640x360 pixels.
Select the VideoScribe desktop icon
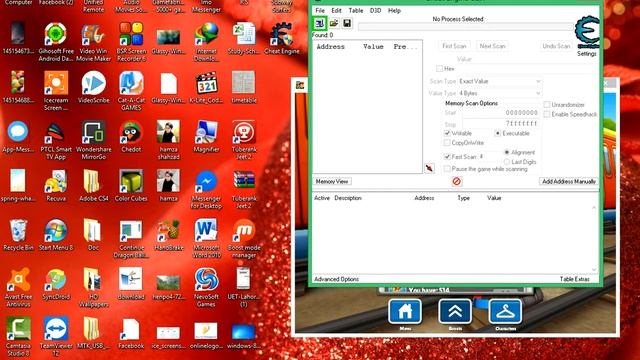93,87
